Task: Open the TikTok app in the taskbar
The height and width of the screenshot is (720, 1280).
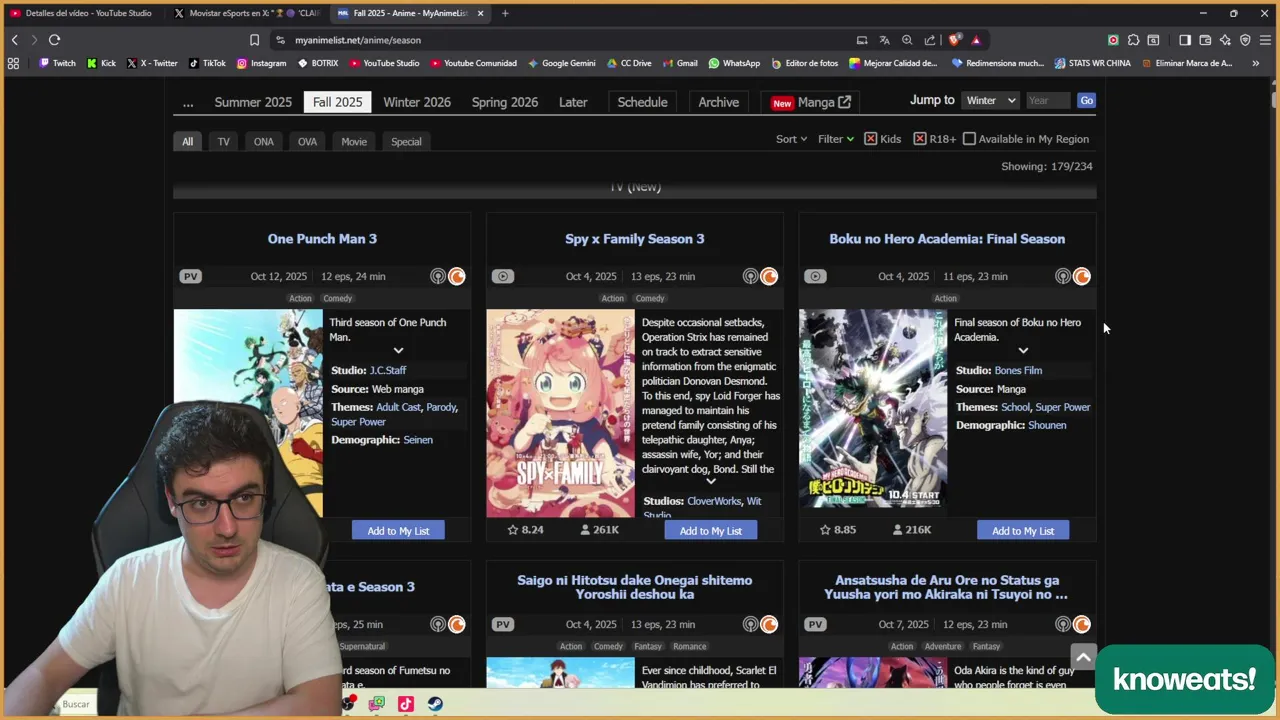Action: [405, 704]
